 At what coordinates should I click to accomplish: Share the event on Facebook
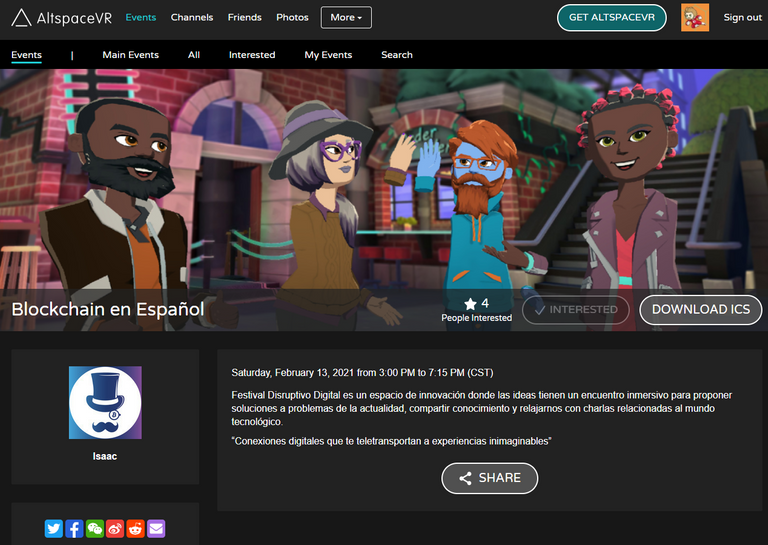(74, 529)
